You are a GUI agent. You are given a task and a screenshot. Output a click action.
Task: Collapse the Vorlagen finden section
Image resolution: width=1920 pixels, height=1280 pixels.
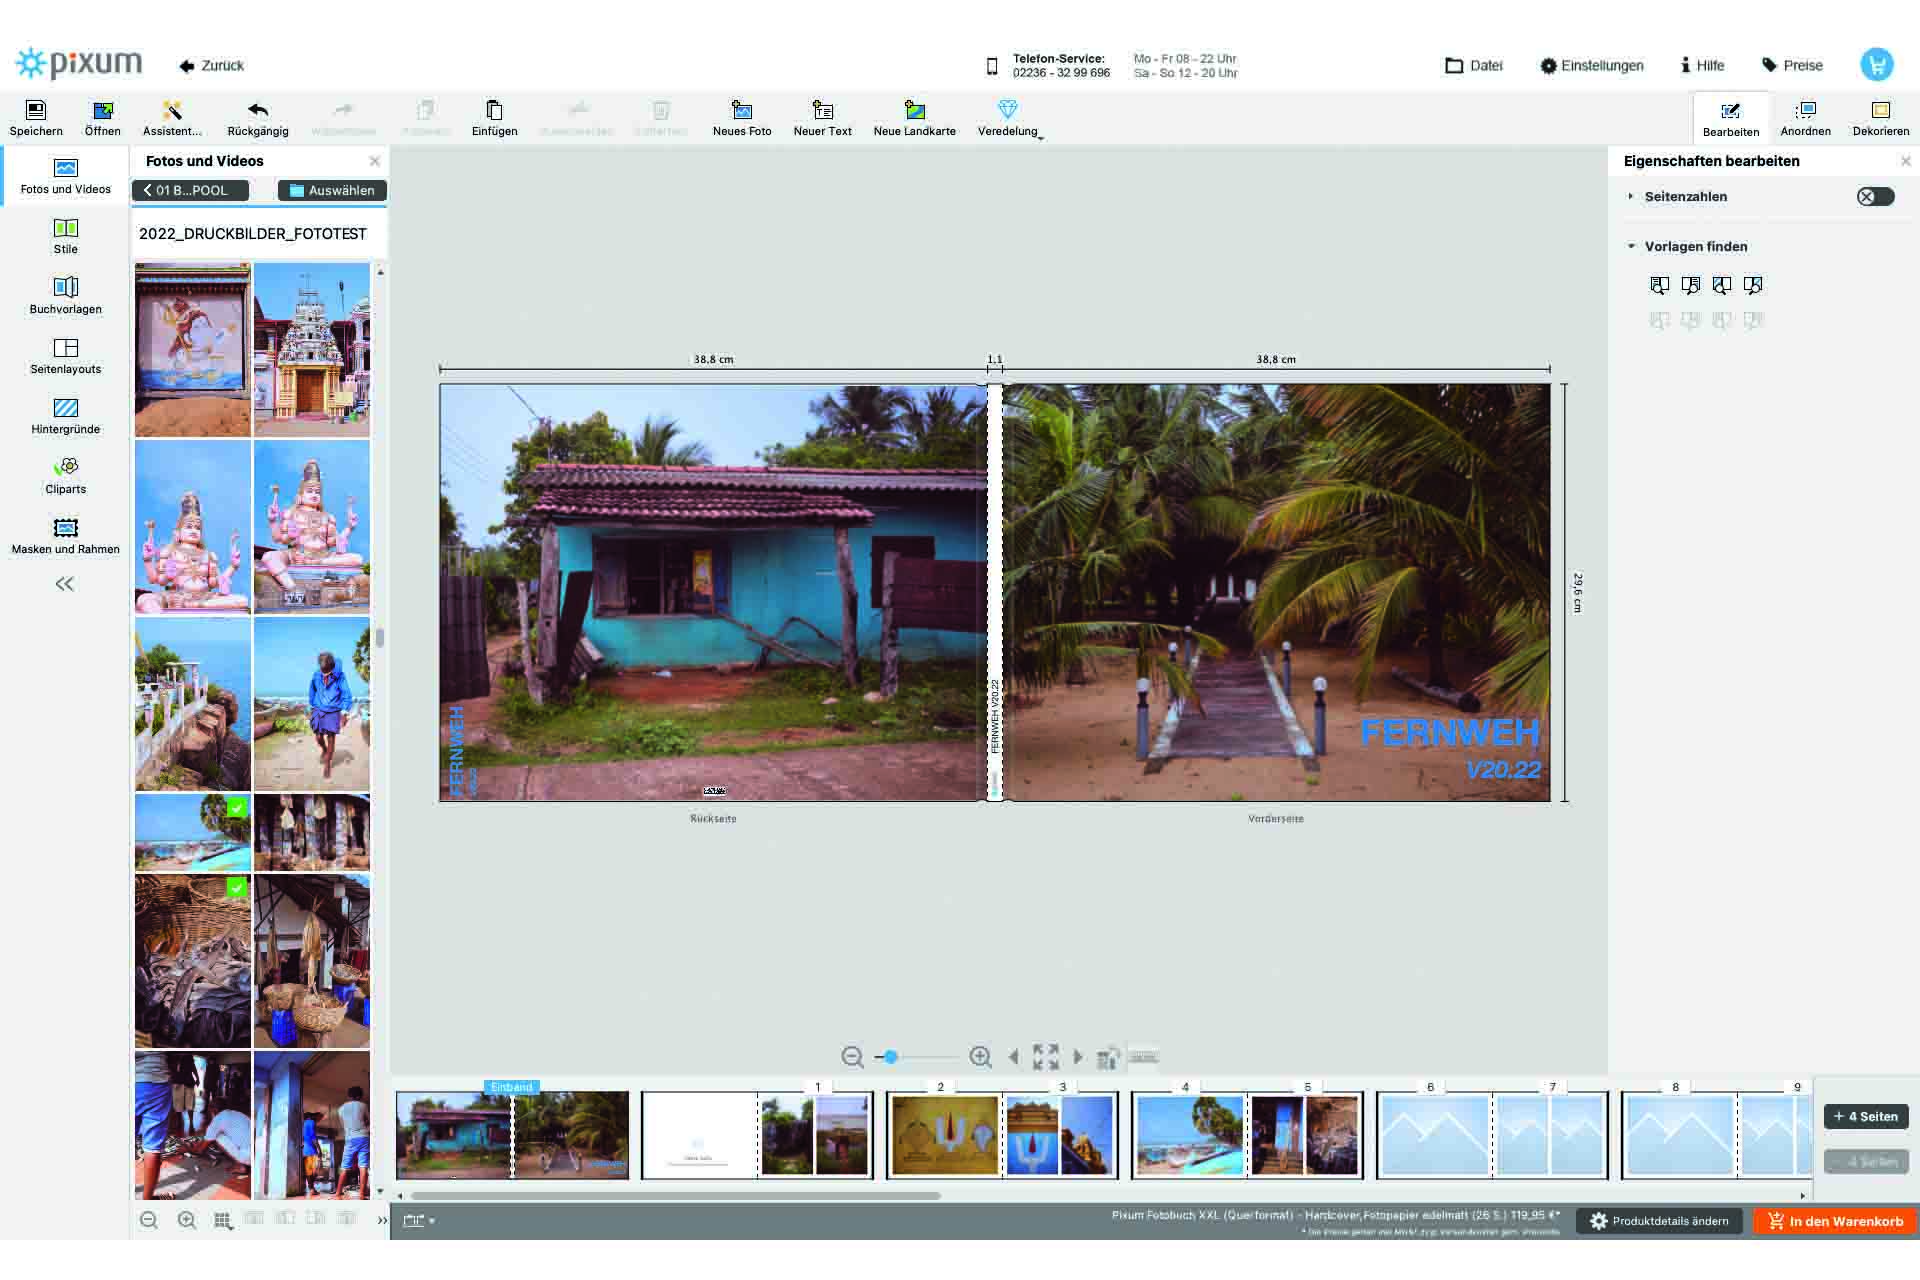1631,246
